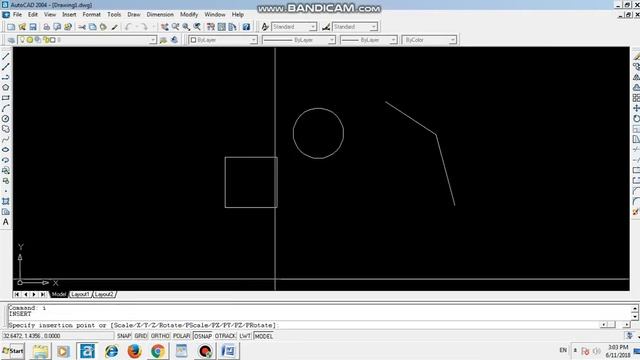Click the Open file icon
640x360 pixels.
pyautogui.click(x=22, y=27)
